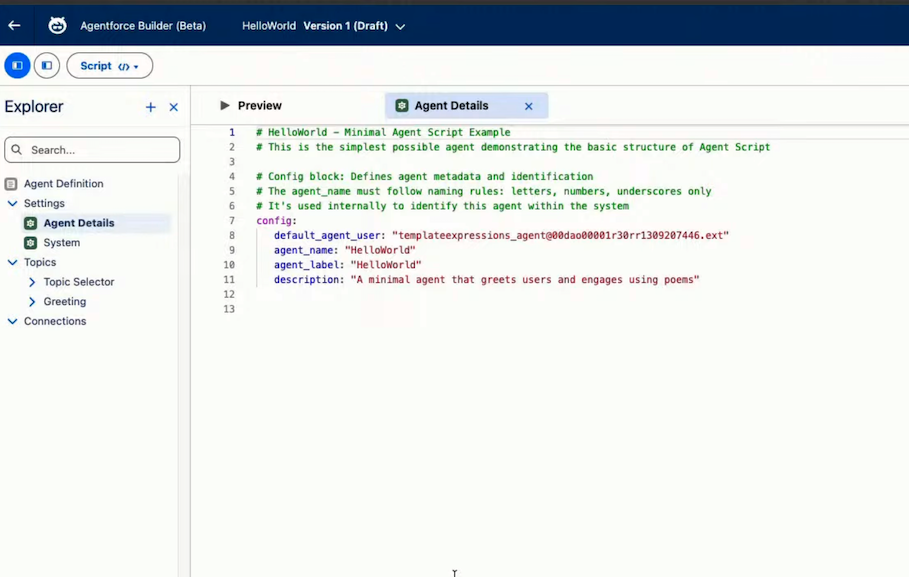This screenshot has height=577, width=909.
Task: Click the Explorer panel heading
Action: coord(34,107)
